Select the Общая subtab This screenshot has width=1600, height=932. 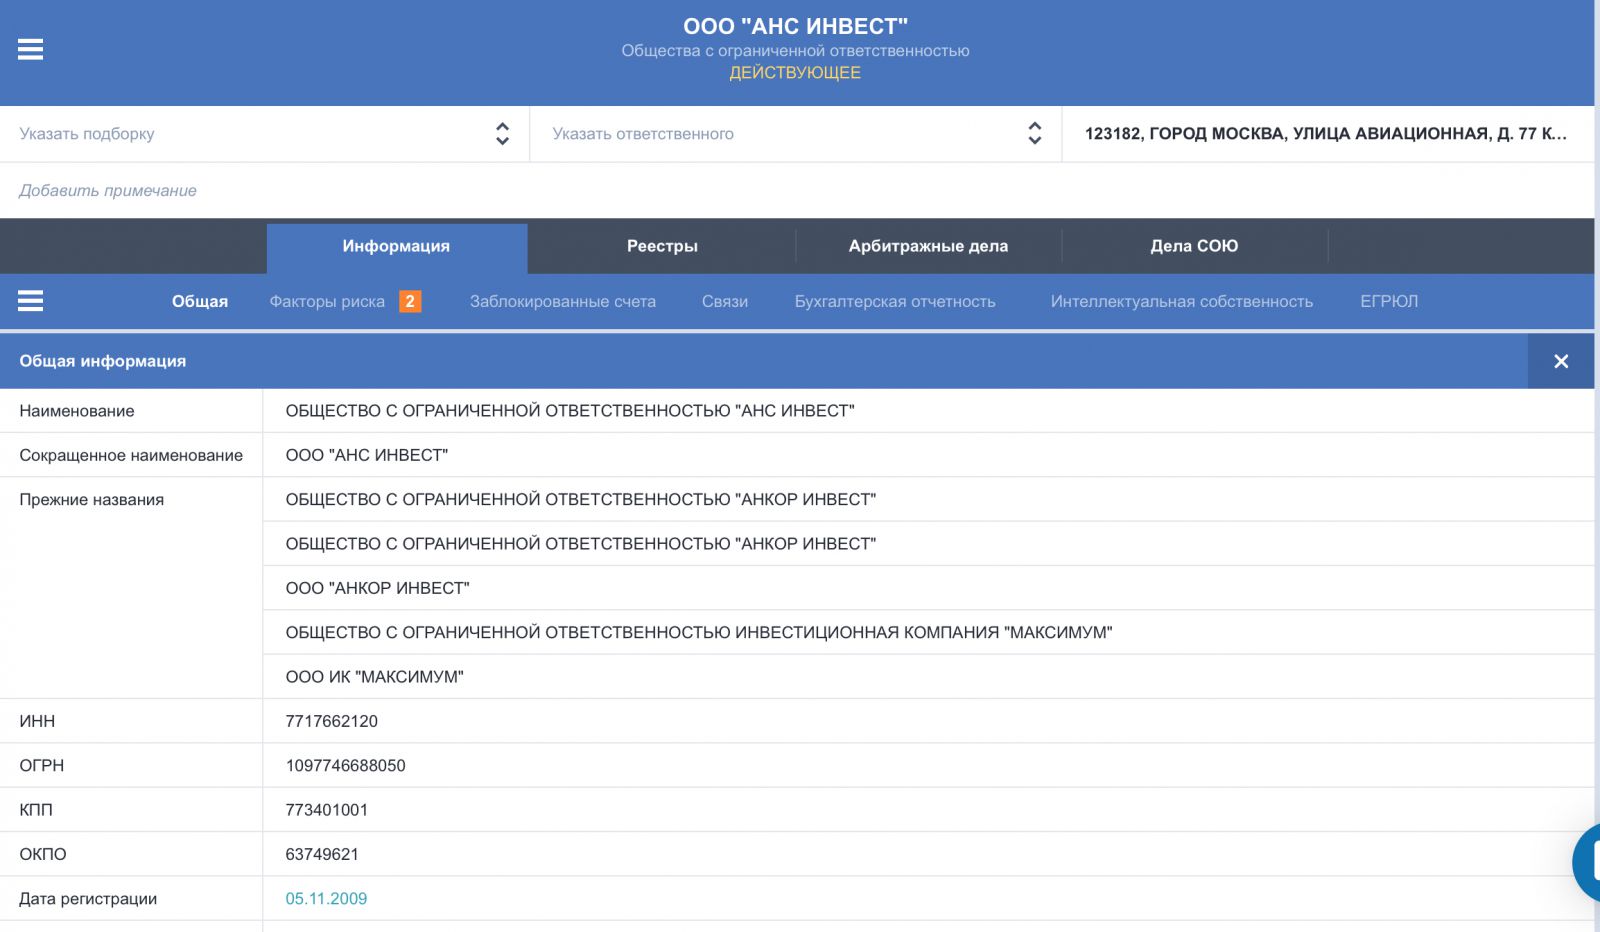(x=200, y=301)
